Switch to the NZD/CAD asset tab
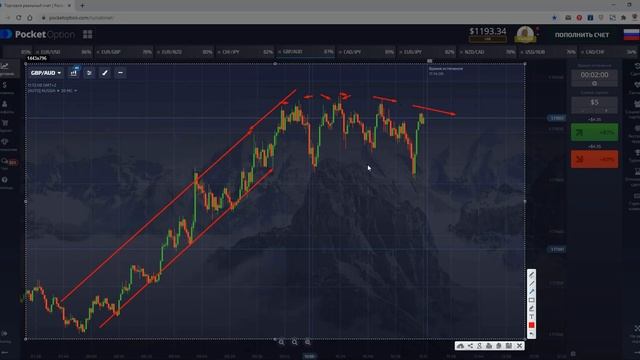640x360 pixels. (488, 52)
